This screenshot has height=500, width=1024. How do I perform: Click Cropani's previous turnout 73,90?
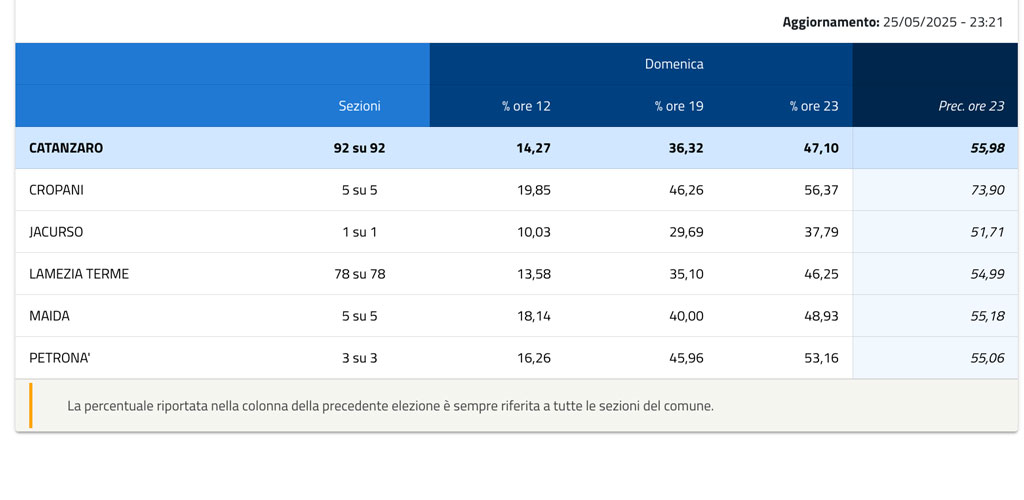[x=987, y=190]
